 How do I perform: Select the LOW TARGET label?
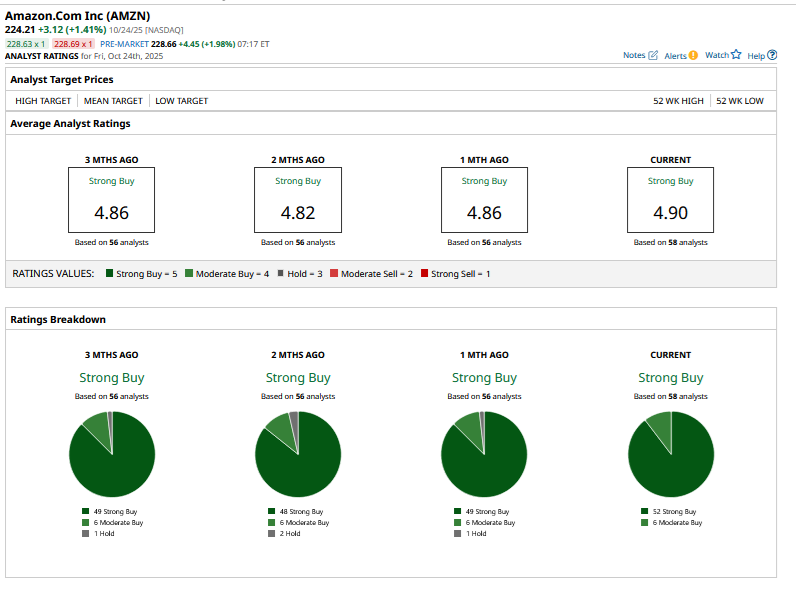coord(180,101)
